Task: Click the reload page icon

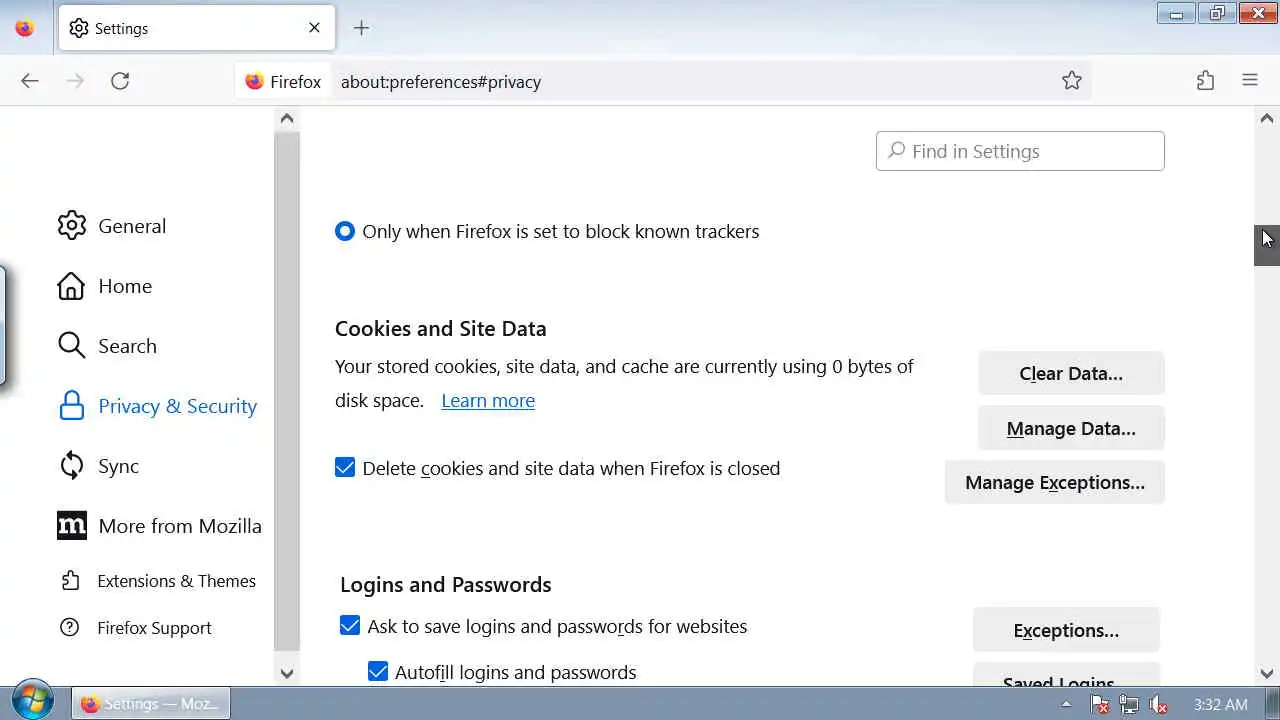Action: (120, 81)
